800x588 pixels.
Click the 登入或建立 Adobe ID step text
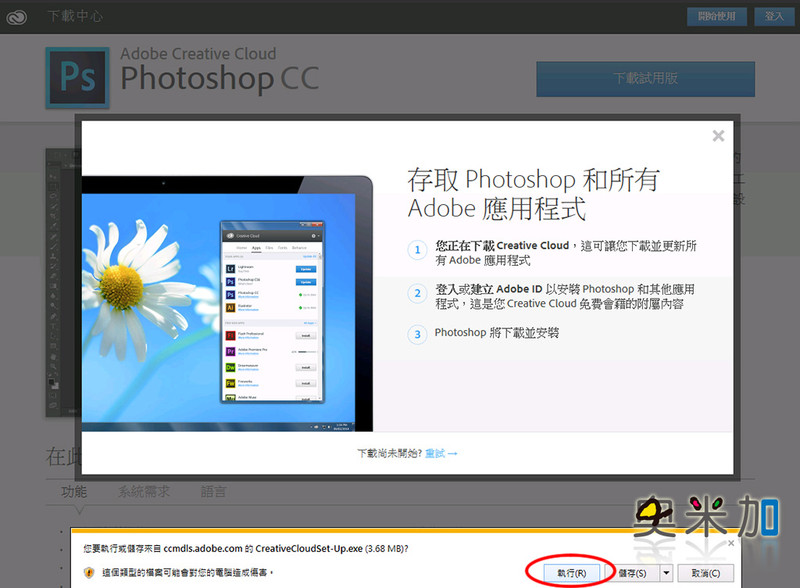tap(564, 297)
